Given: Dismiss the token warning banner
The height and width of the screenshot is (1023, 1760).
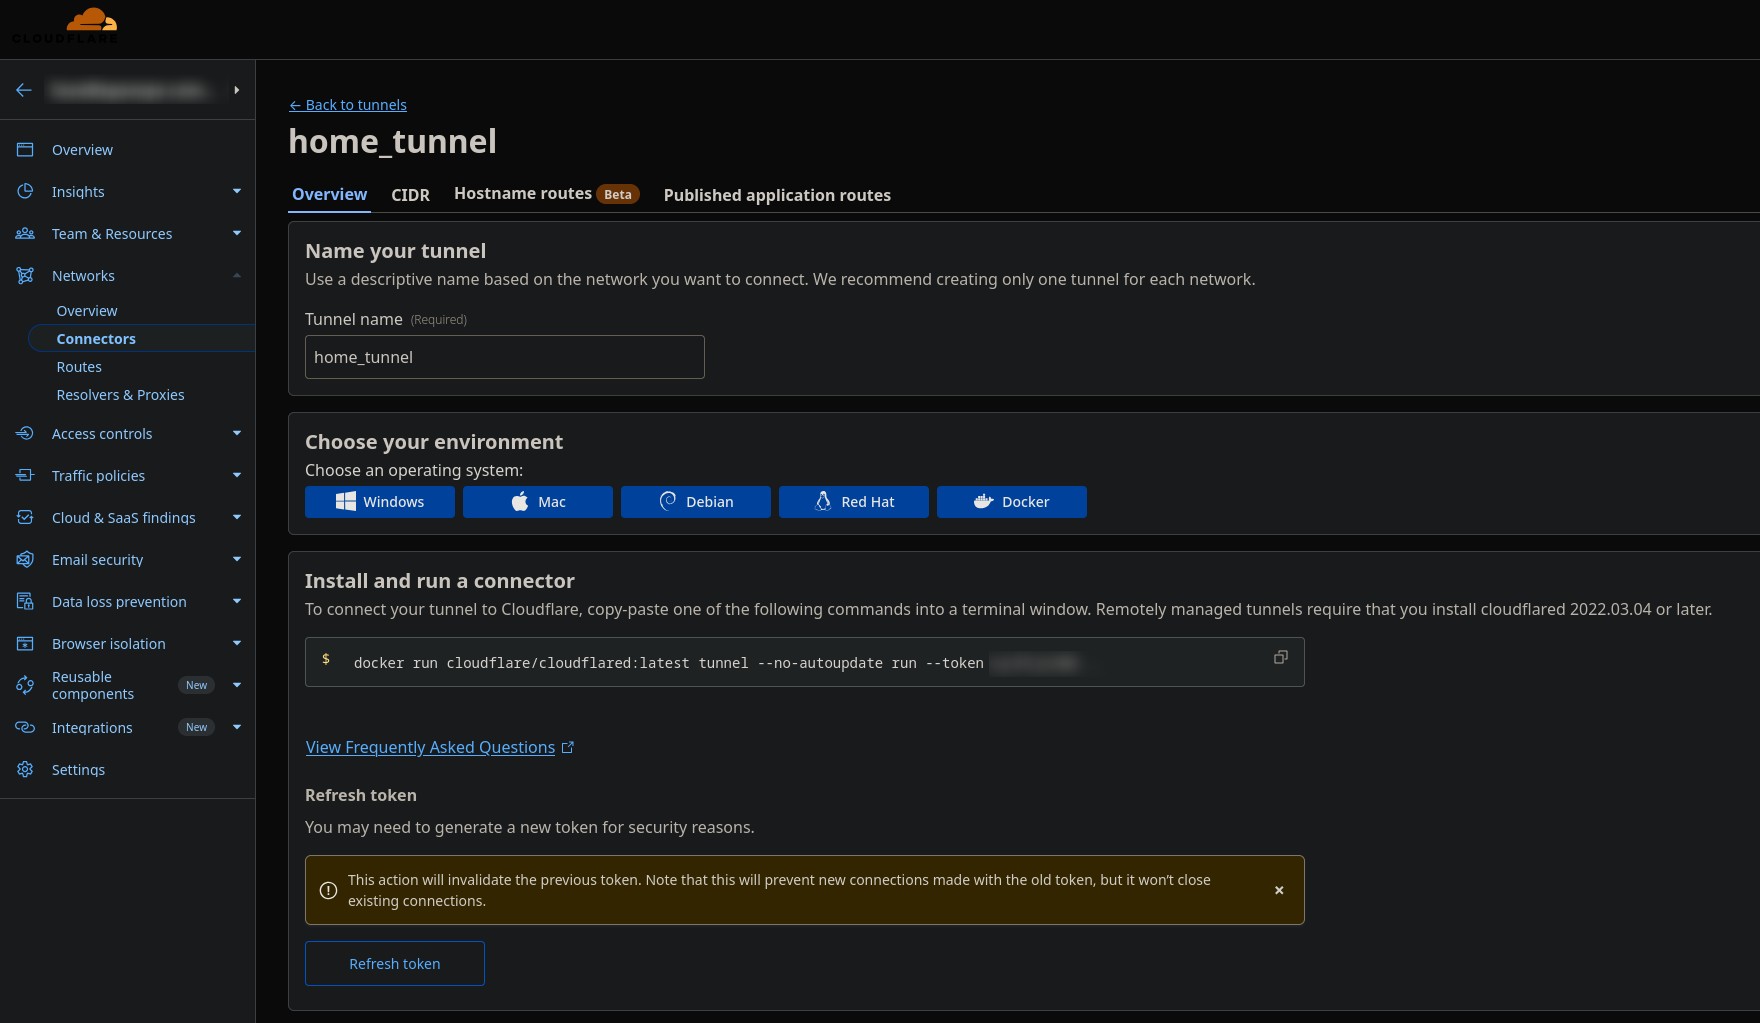Looking at the screenshot, I should (x=1279, y=890).
